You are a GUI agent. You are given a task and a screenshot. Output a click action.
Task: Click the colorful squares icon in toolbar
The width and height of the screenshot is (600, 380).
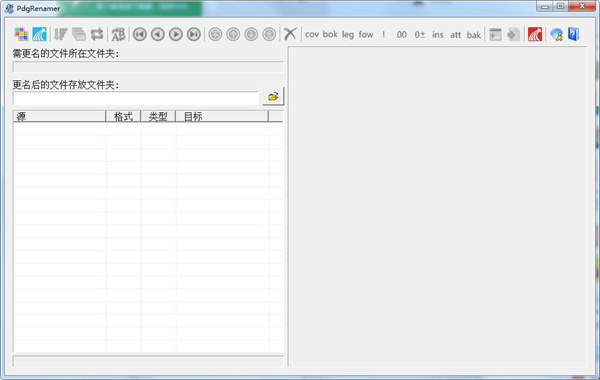[21, 34]
